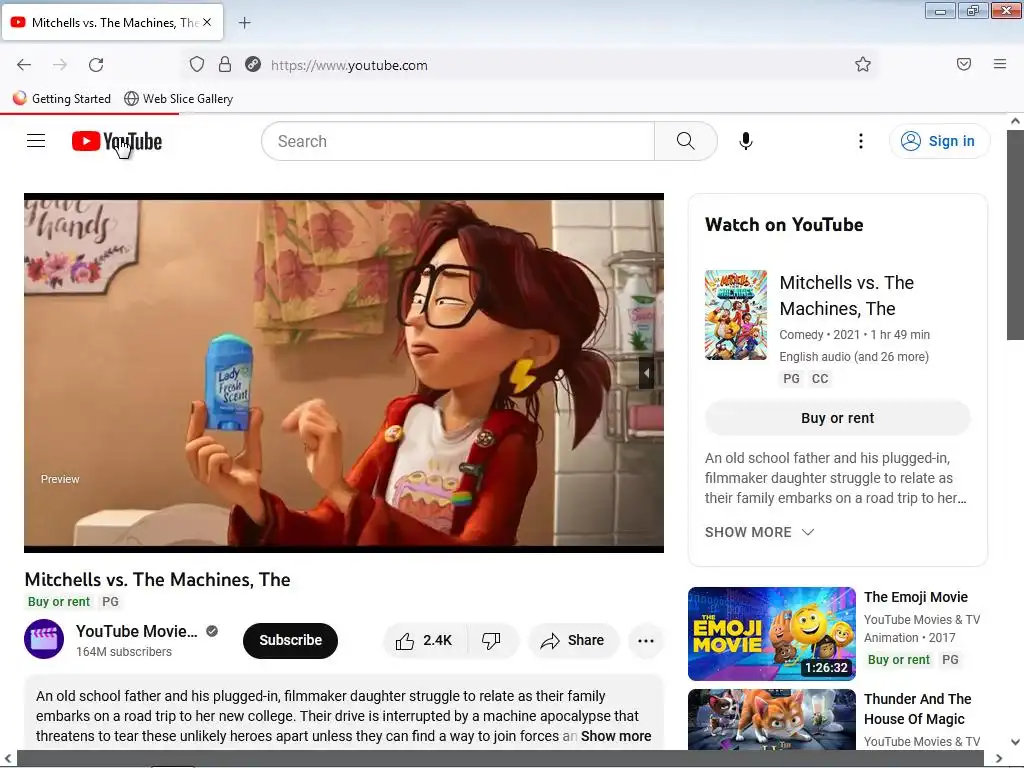Subscribe to YouTube Movies channel
The image size is (1024, 768).
coord(291,641)
